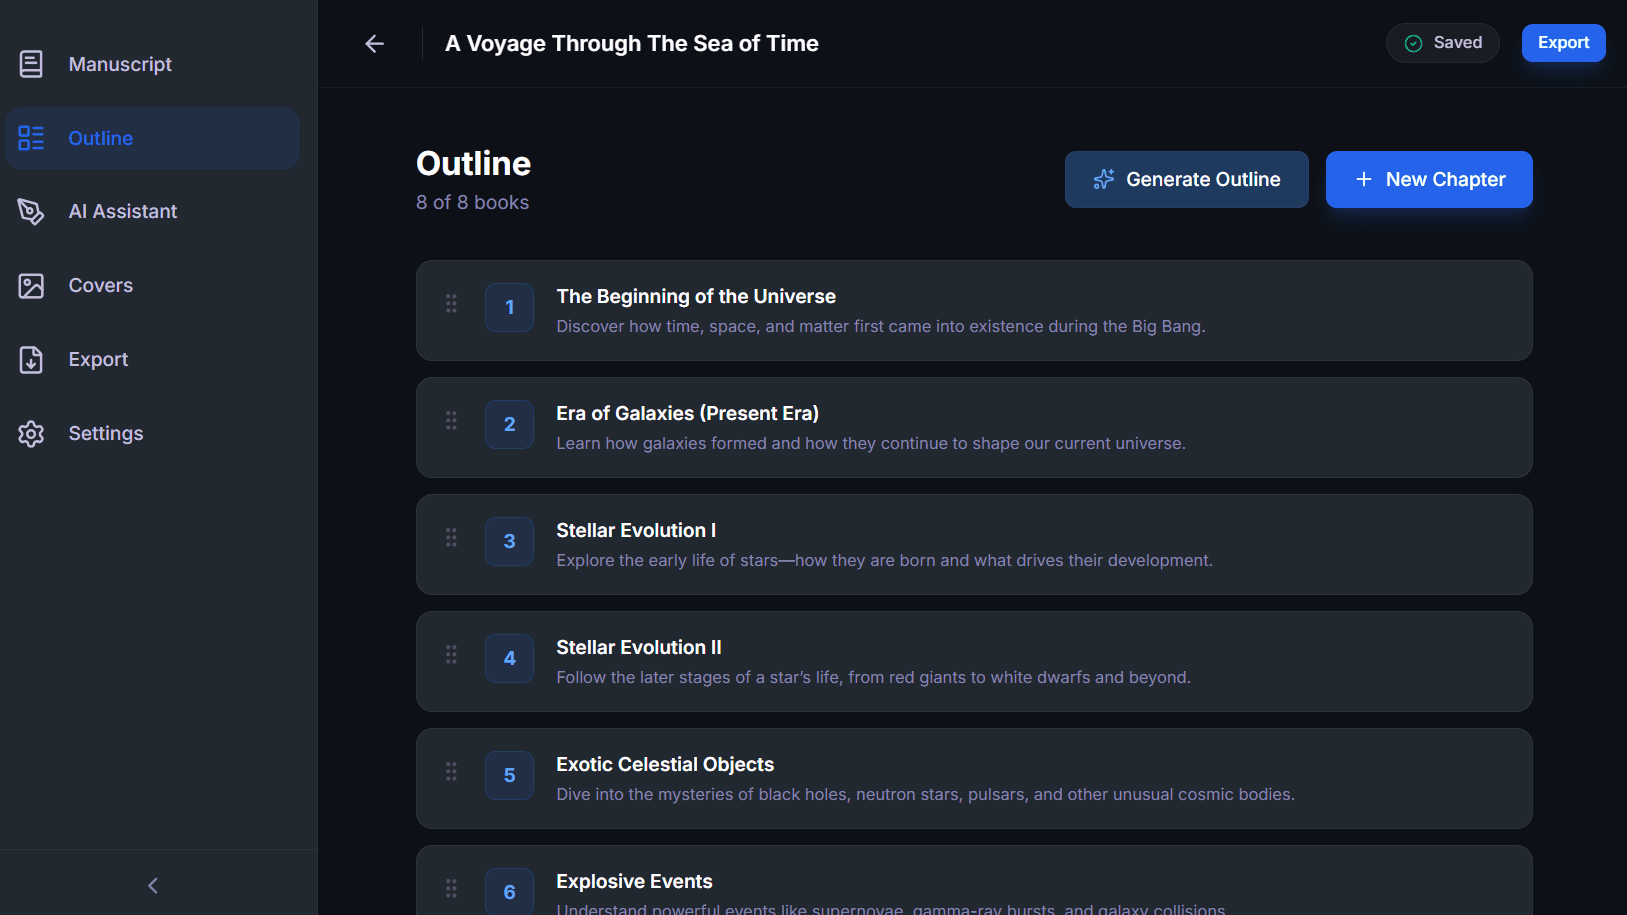Click the book title 'A Voyage Through The Sea of Time'

coord(632,44)
